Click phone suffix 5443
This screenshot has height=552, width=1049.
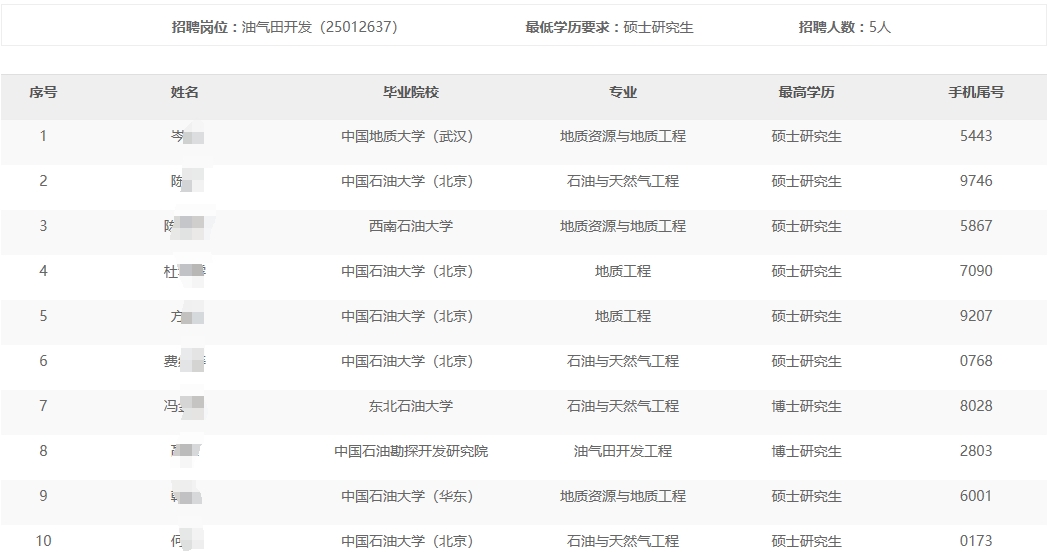[x=976, y=136]
